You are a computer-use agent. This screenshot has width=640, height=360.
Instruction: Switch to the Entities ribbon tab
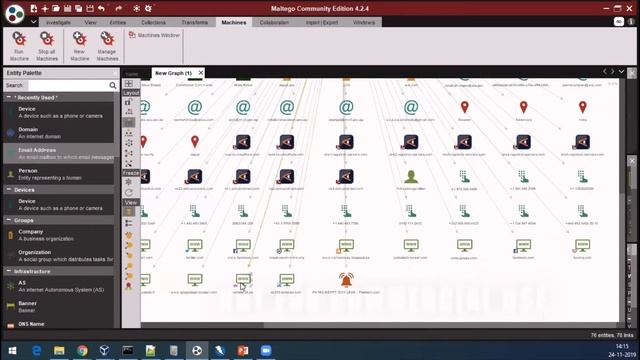[x=118, y=22]
